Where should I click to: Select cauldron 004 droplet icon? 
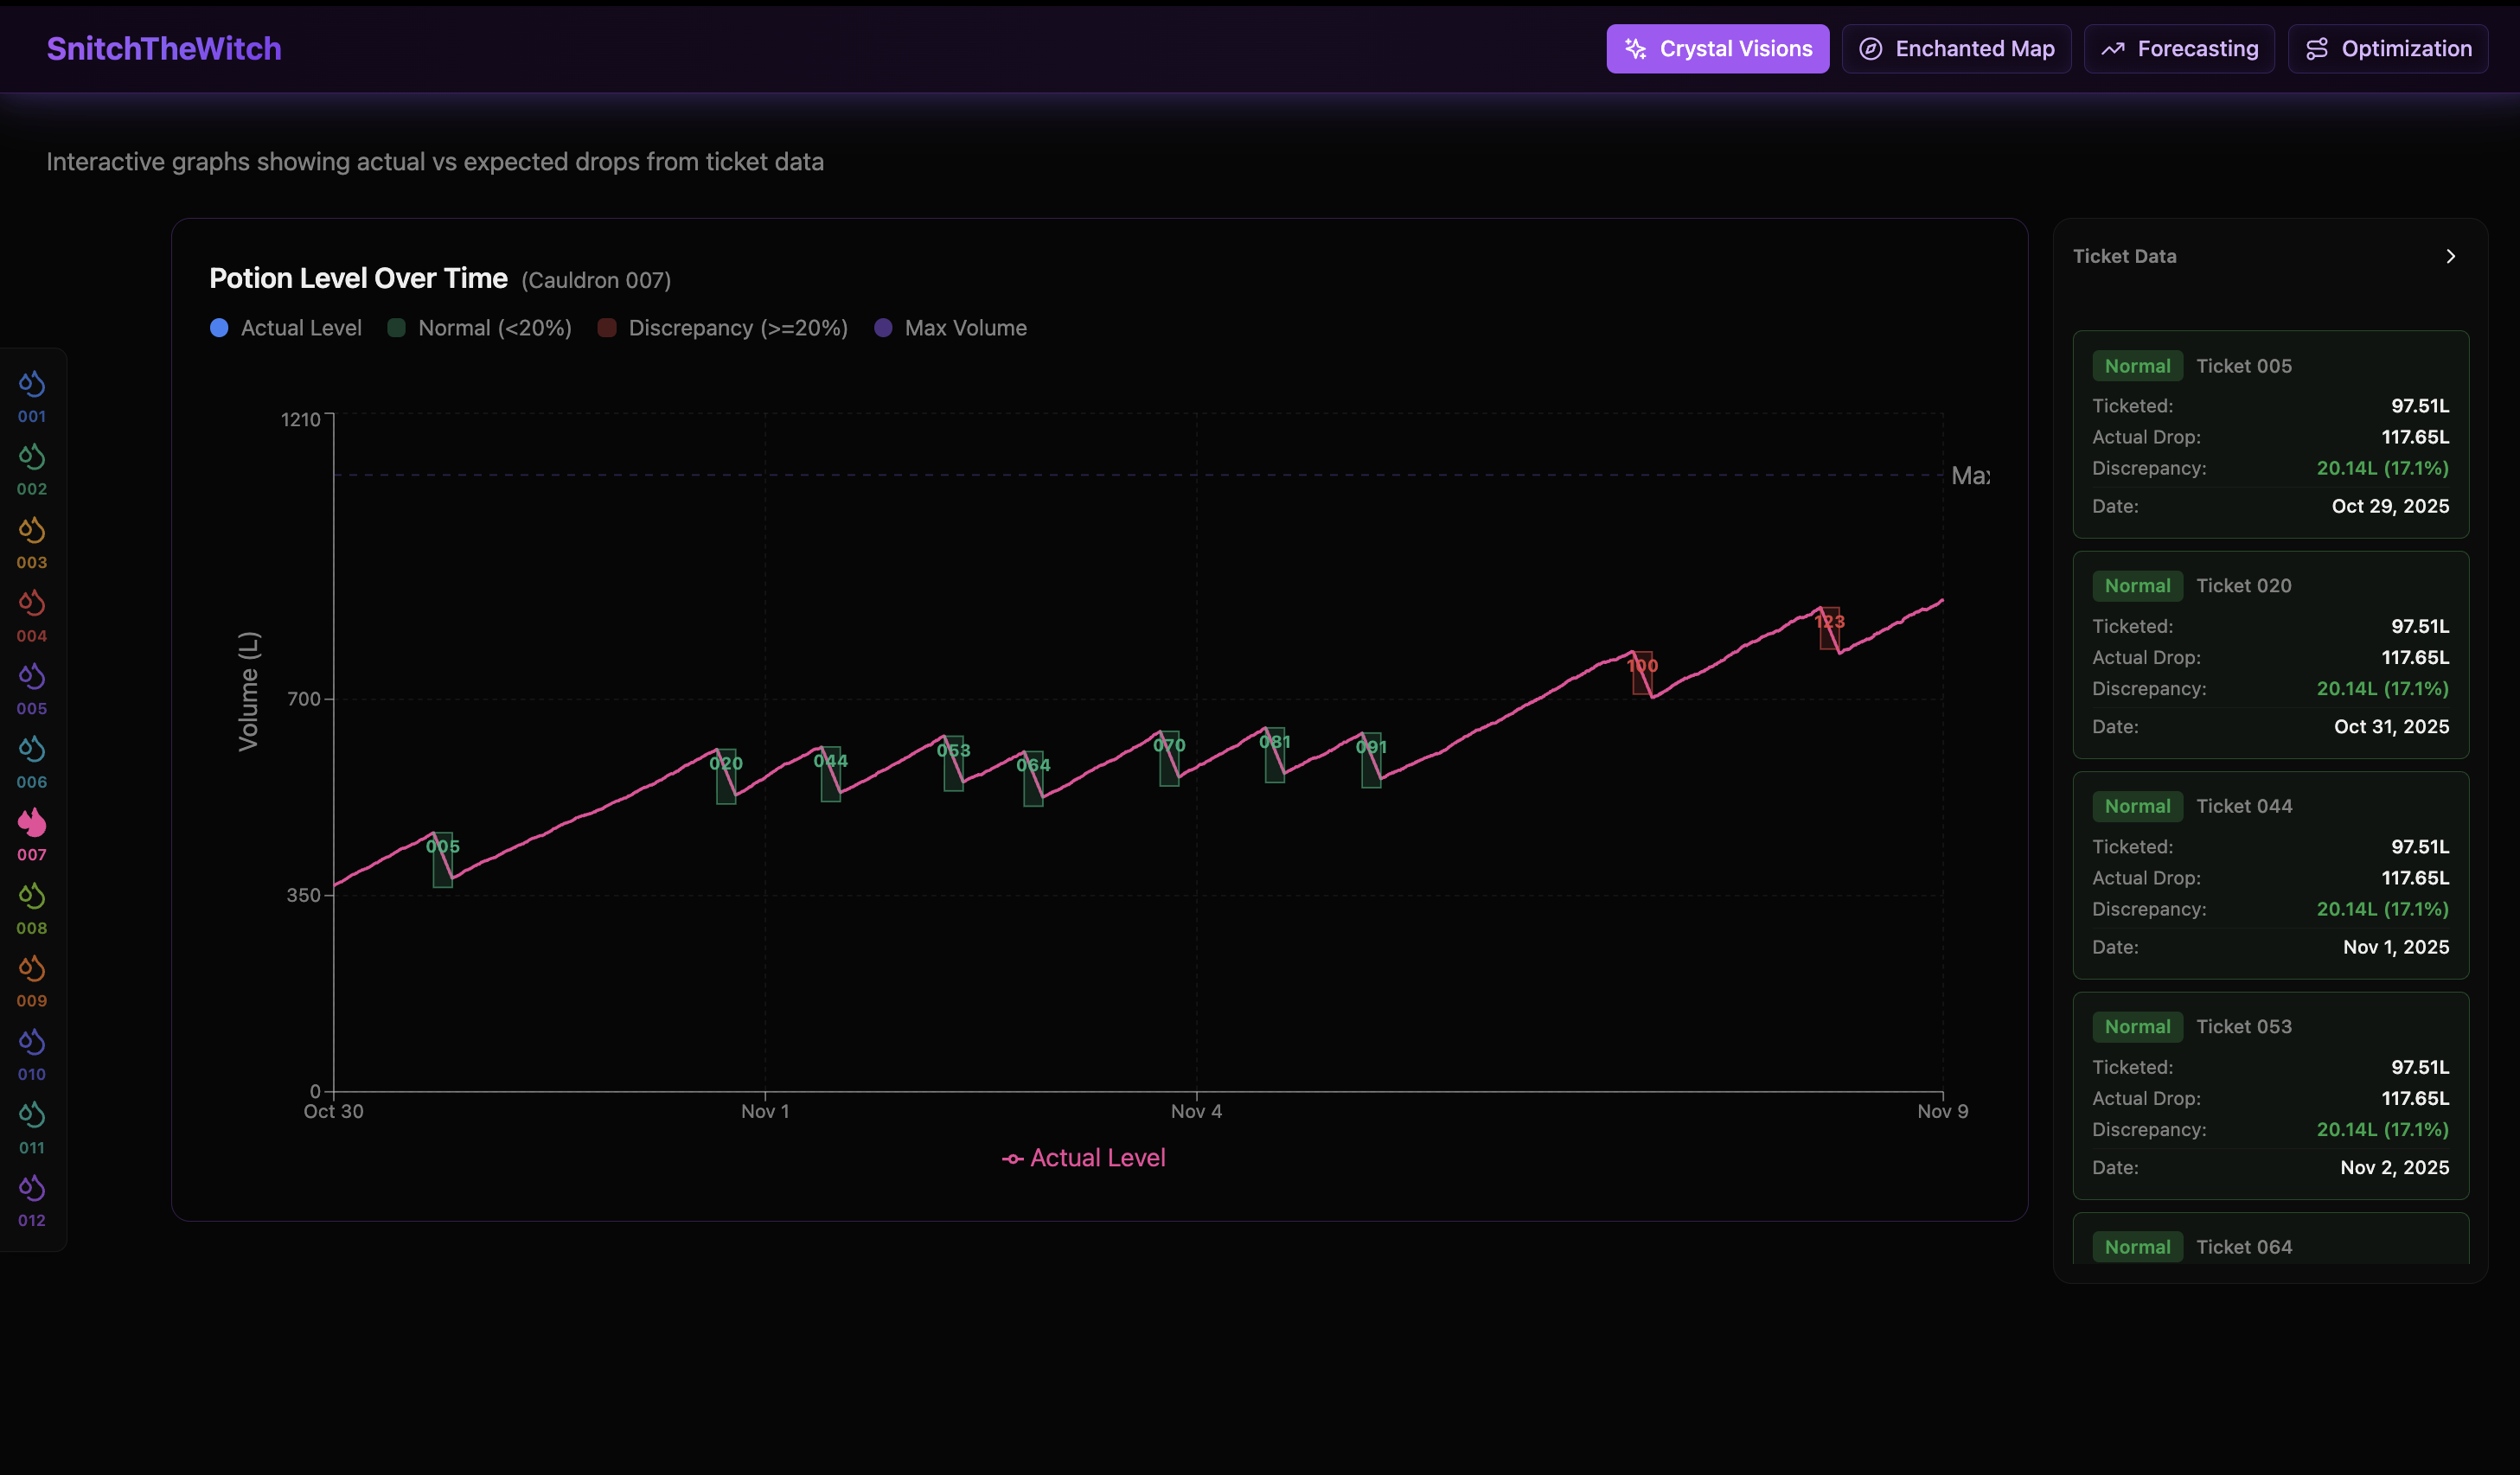(32, 603)
